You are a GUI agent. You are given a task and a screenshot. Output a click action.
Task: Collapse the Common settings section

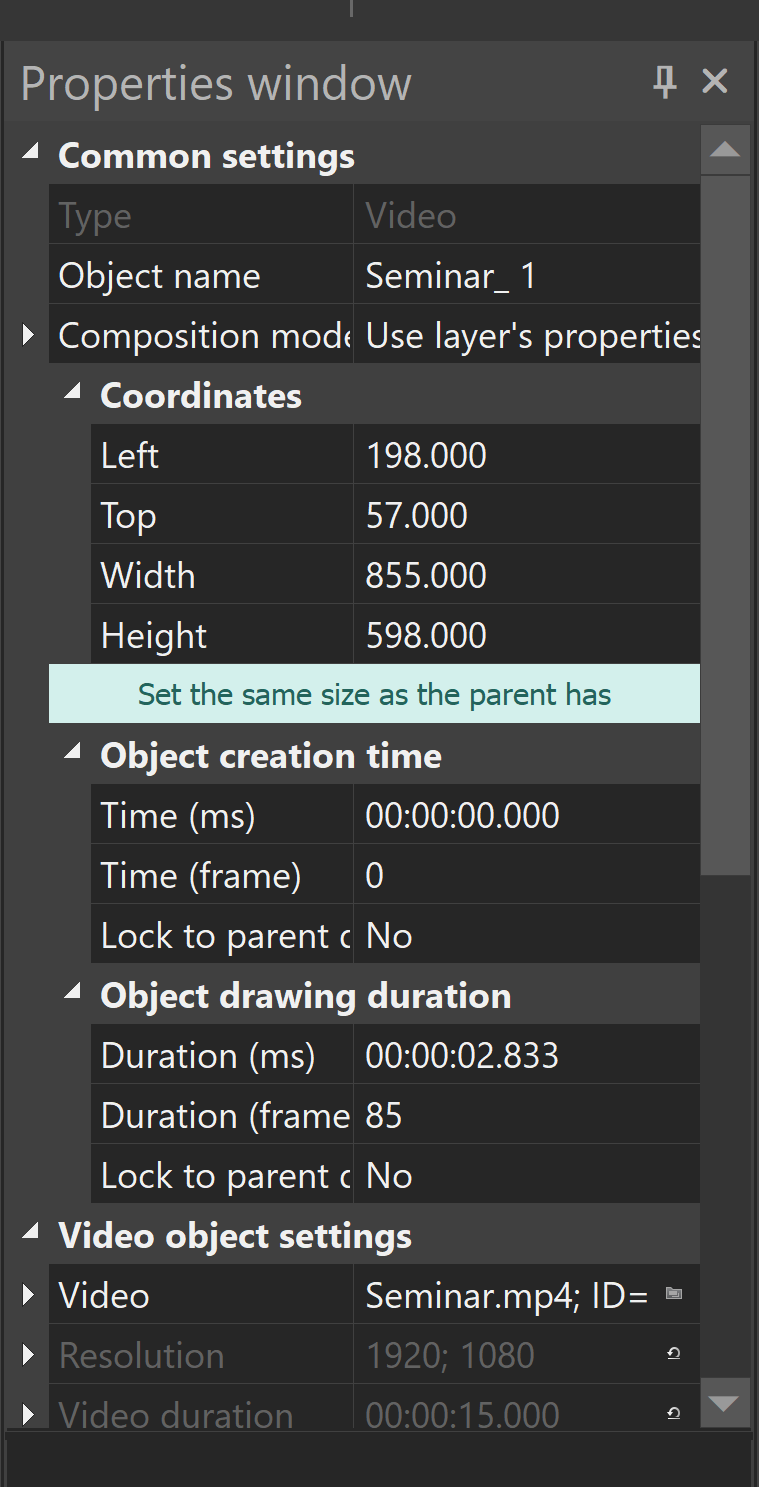click(31, 153)
